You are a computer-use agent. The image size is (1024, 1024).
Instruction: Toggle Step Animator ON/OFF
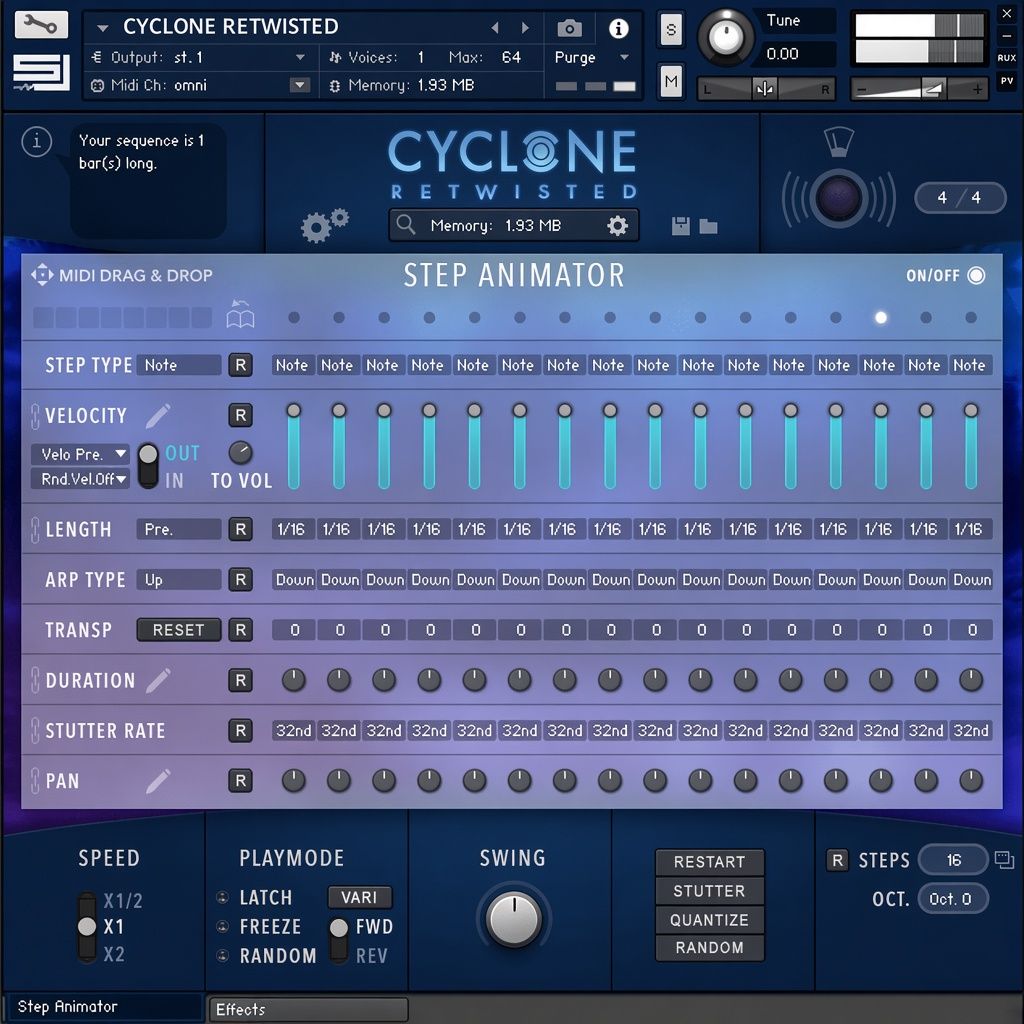tap(976, 276)
